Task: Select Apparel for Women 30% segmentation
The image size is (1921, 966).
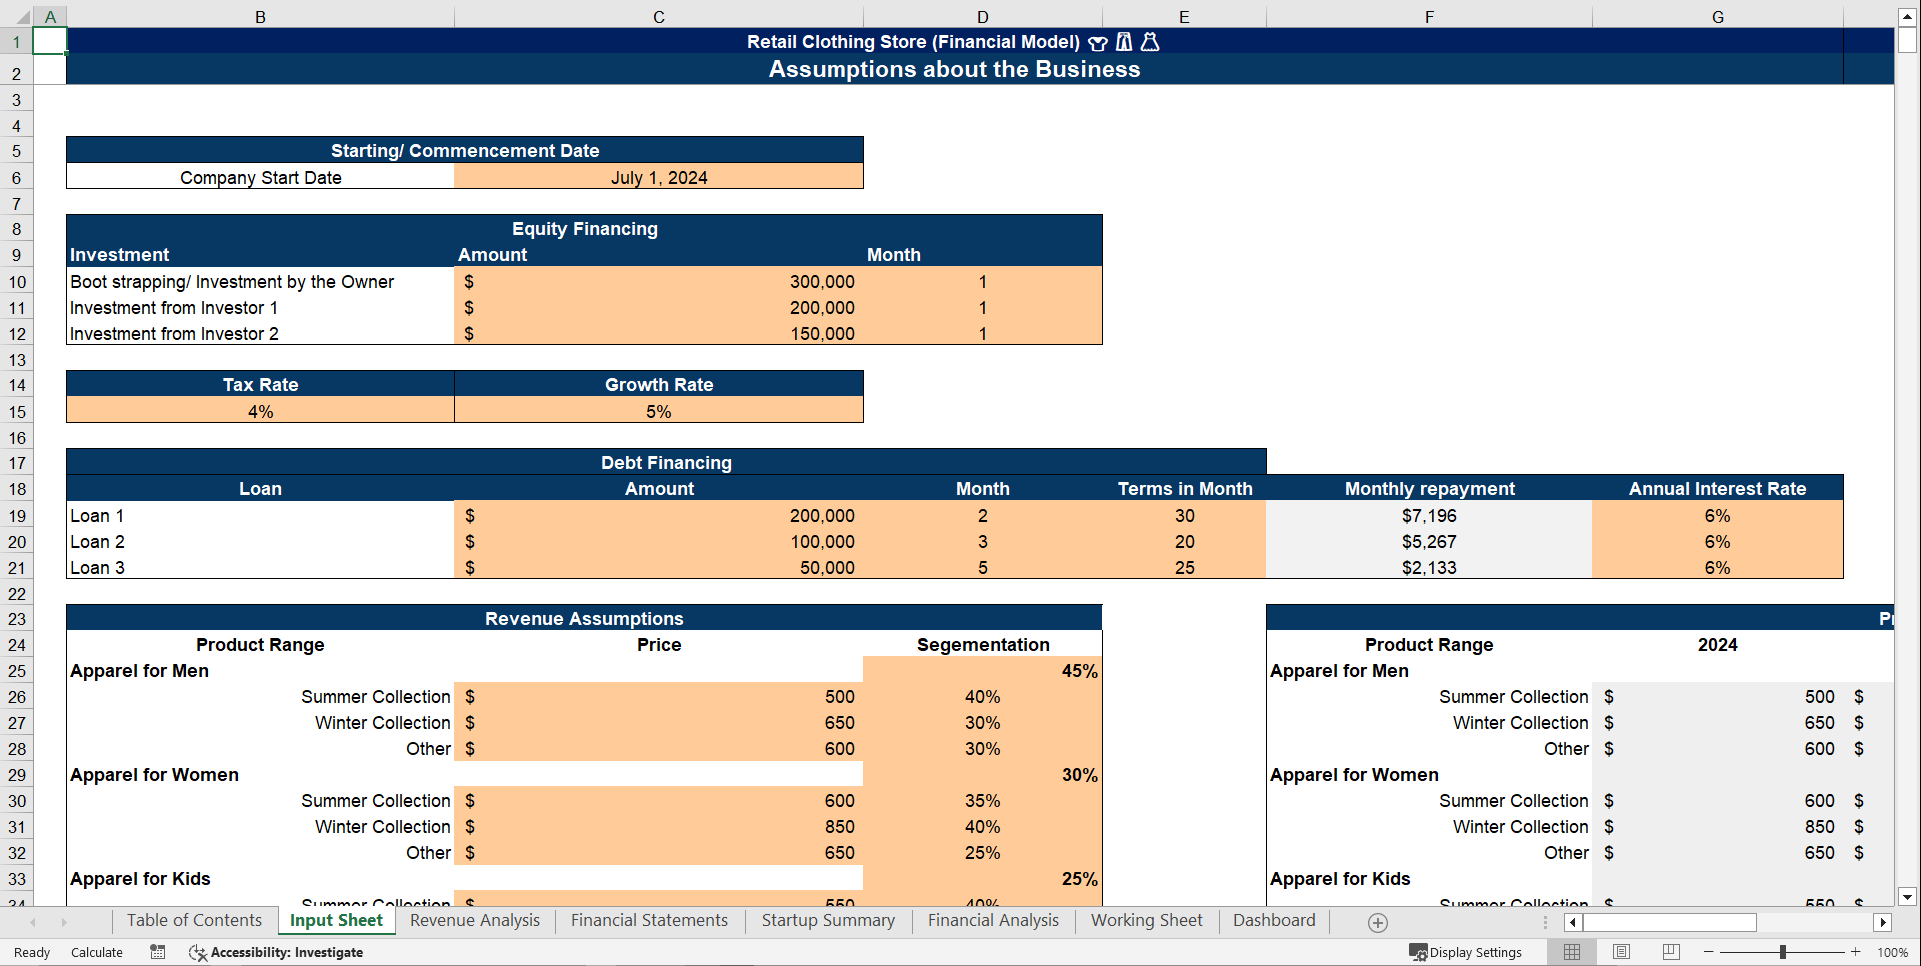Action: click(982, 775)
